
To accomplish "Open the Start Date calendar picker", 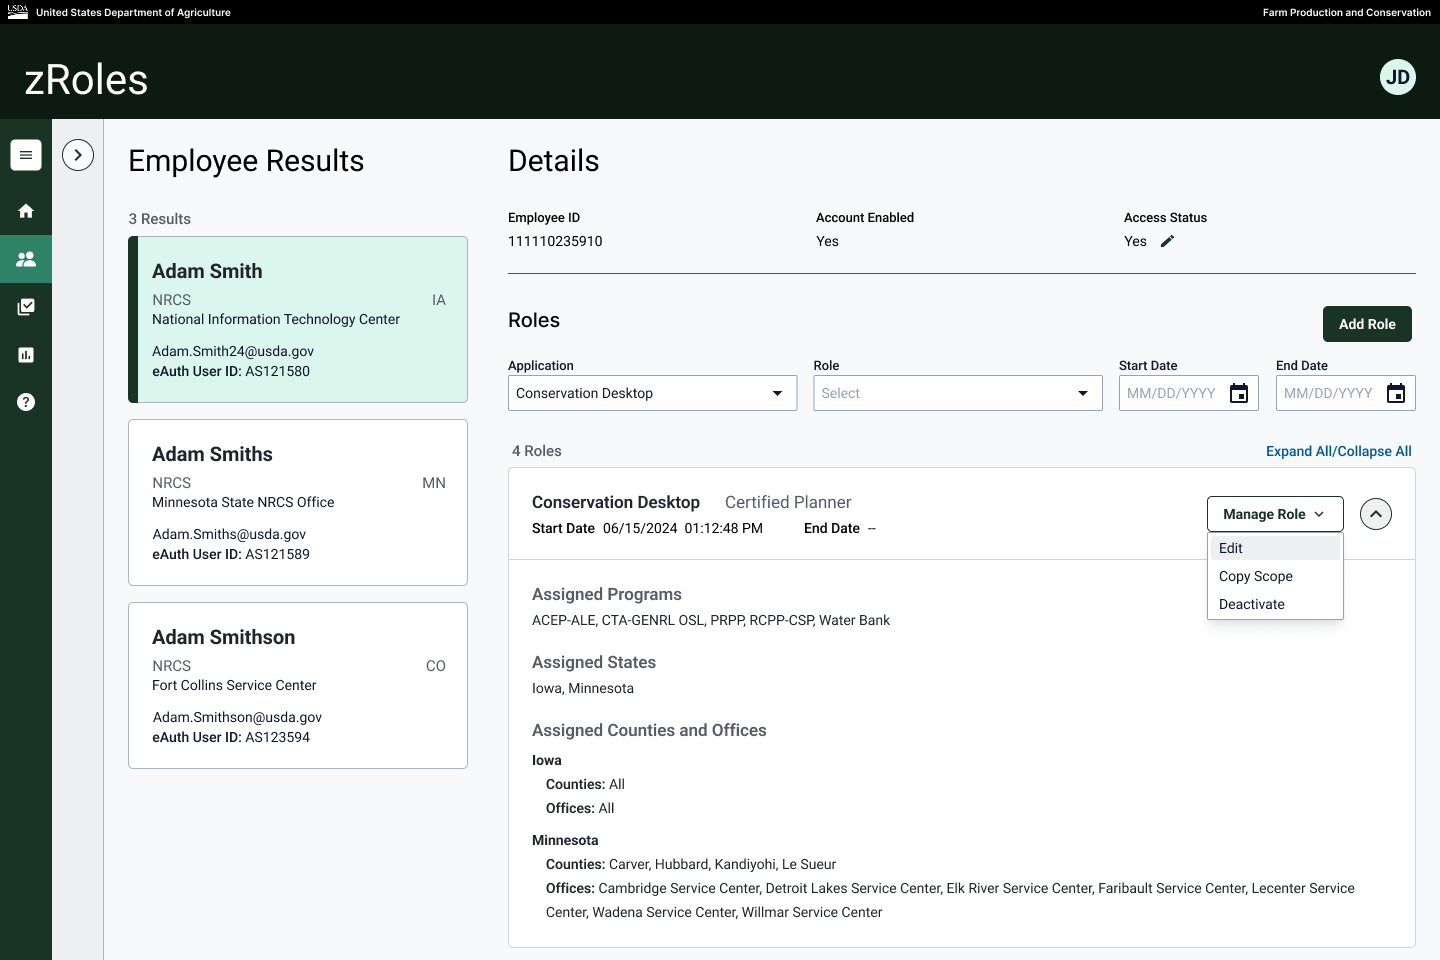I will [x=1238, y=393].
